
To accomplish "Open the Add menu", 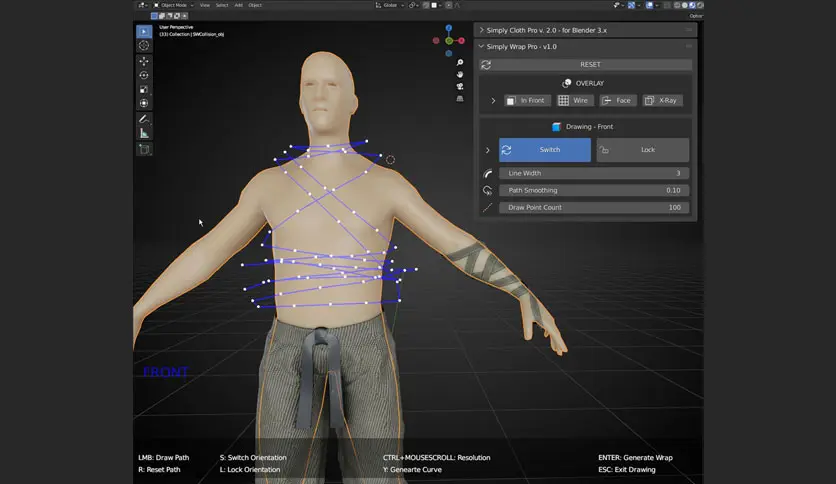I will click(238, 5).
